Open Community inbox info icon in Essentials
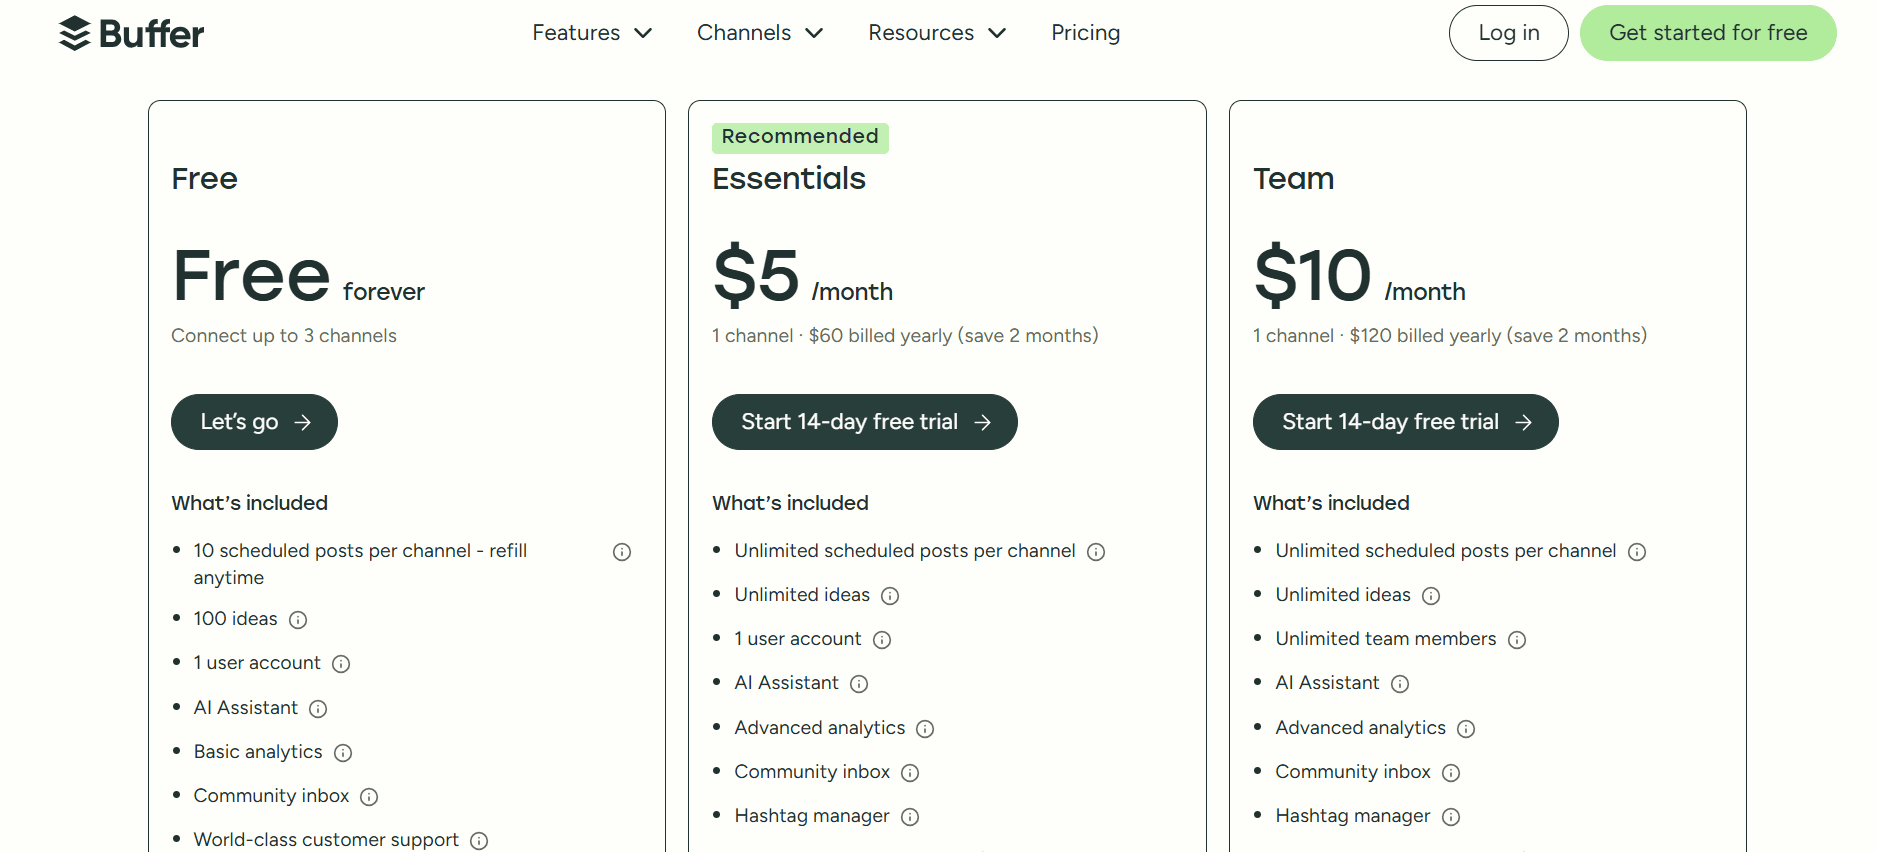1877x852 pixels. 910,773
